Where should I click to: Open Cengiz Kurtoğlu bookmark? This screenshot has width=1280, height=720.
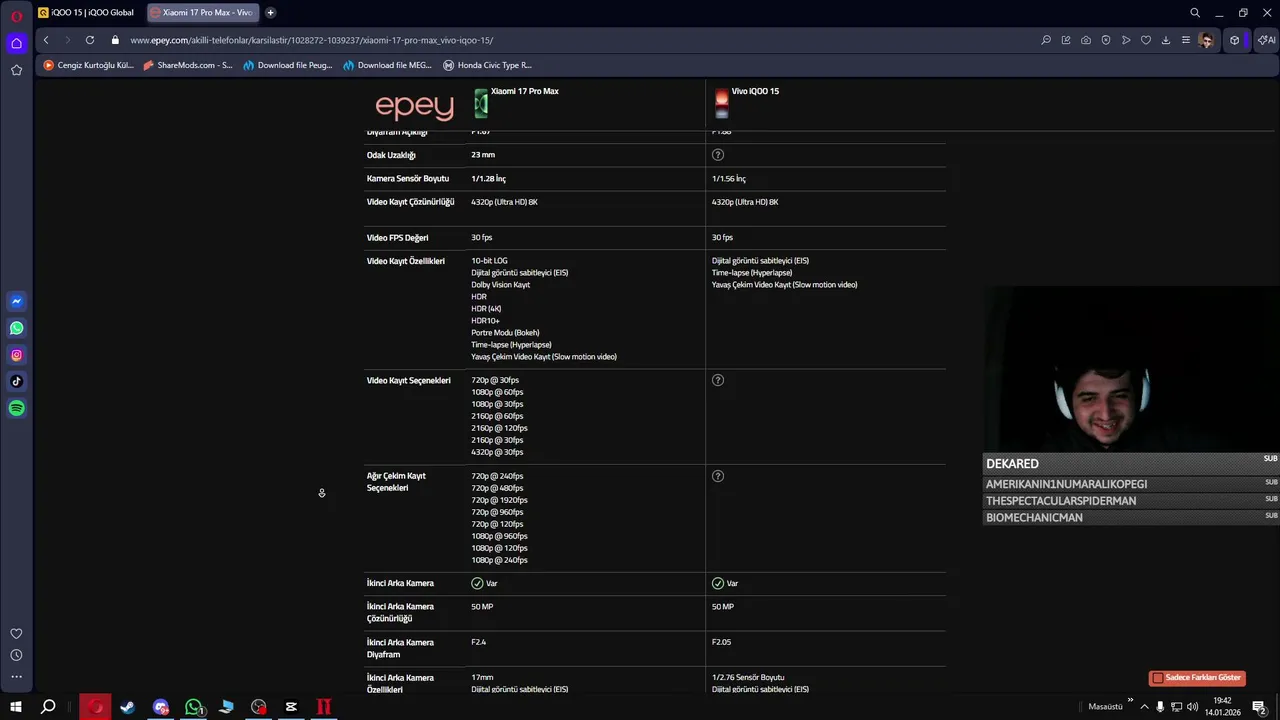88,65
